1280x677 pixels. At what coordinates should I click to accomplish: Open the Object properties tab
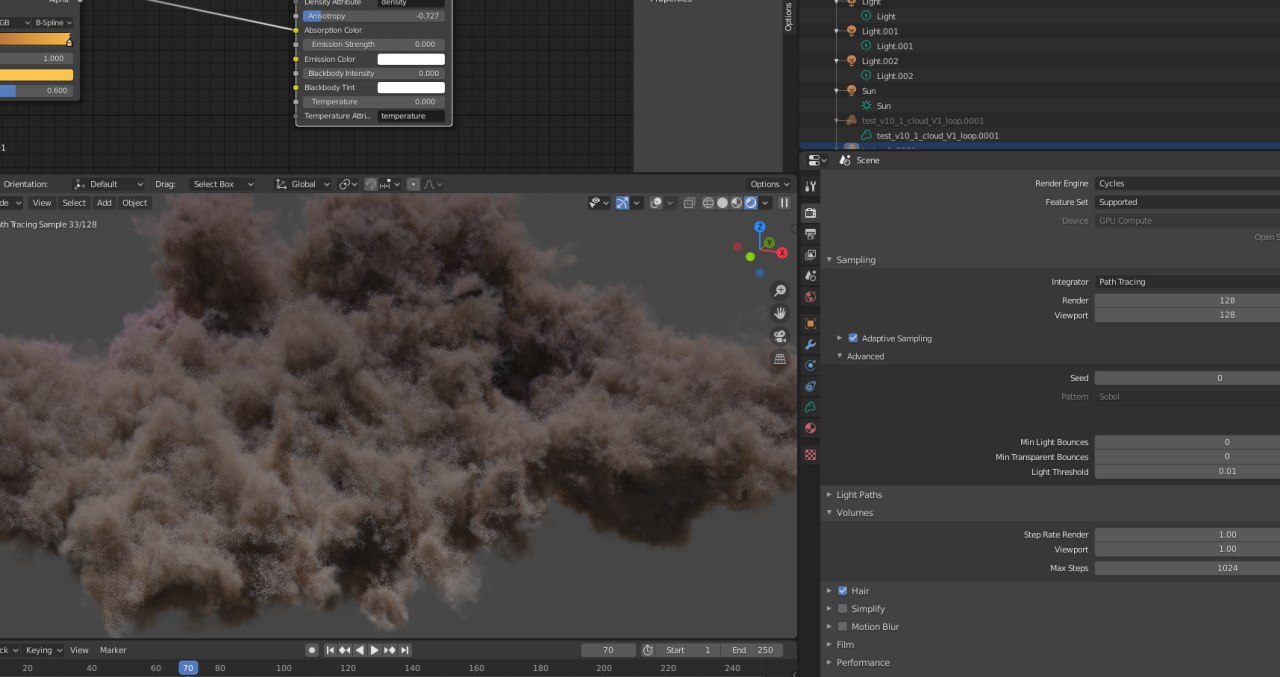810,323
